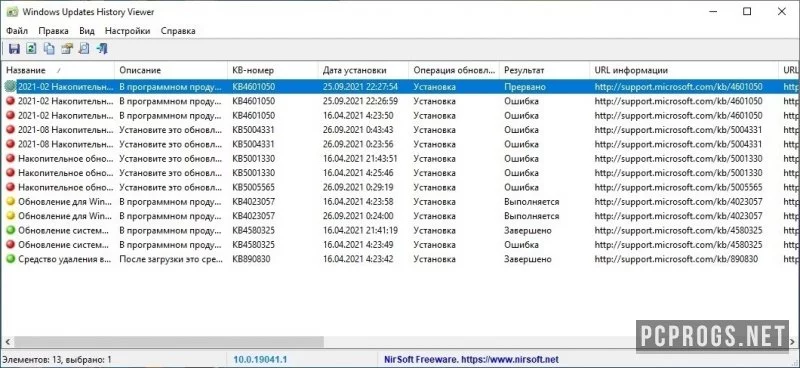Click red status icon of 26.09.2021 0:43:43 row
800x368 pixels.
(10, 130)
